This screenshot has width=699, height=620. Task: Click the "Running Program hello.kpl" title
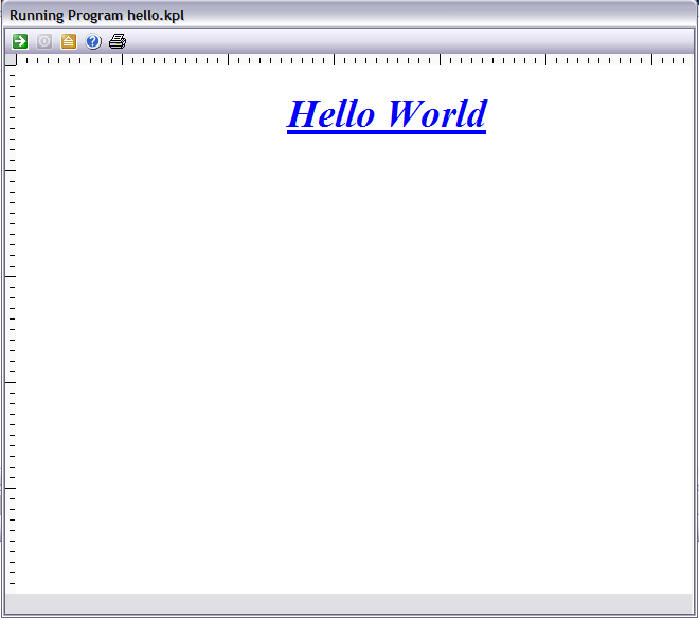click(97, 16)
